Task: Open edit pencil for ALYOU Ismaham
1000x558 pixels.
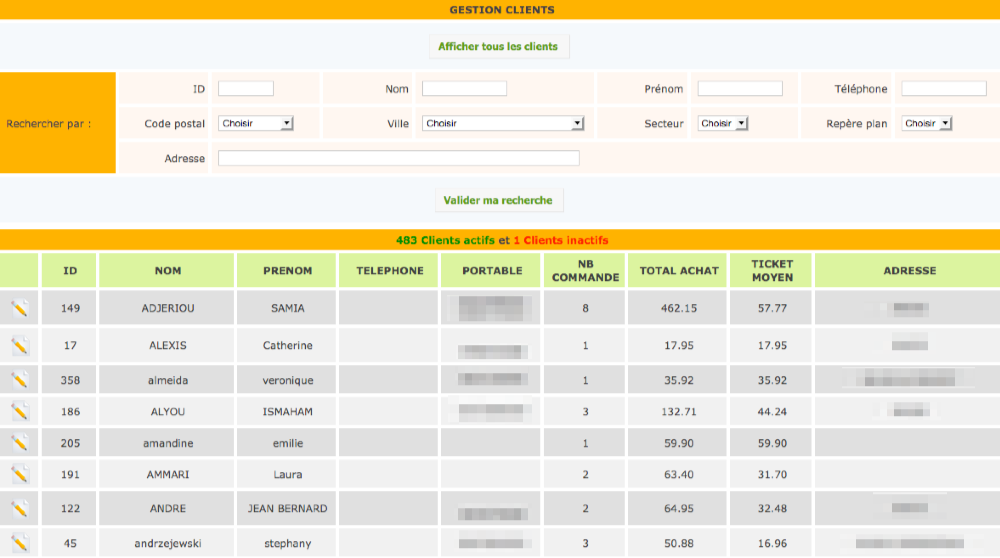Action: [20, 412]
